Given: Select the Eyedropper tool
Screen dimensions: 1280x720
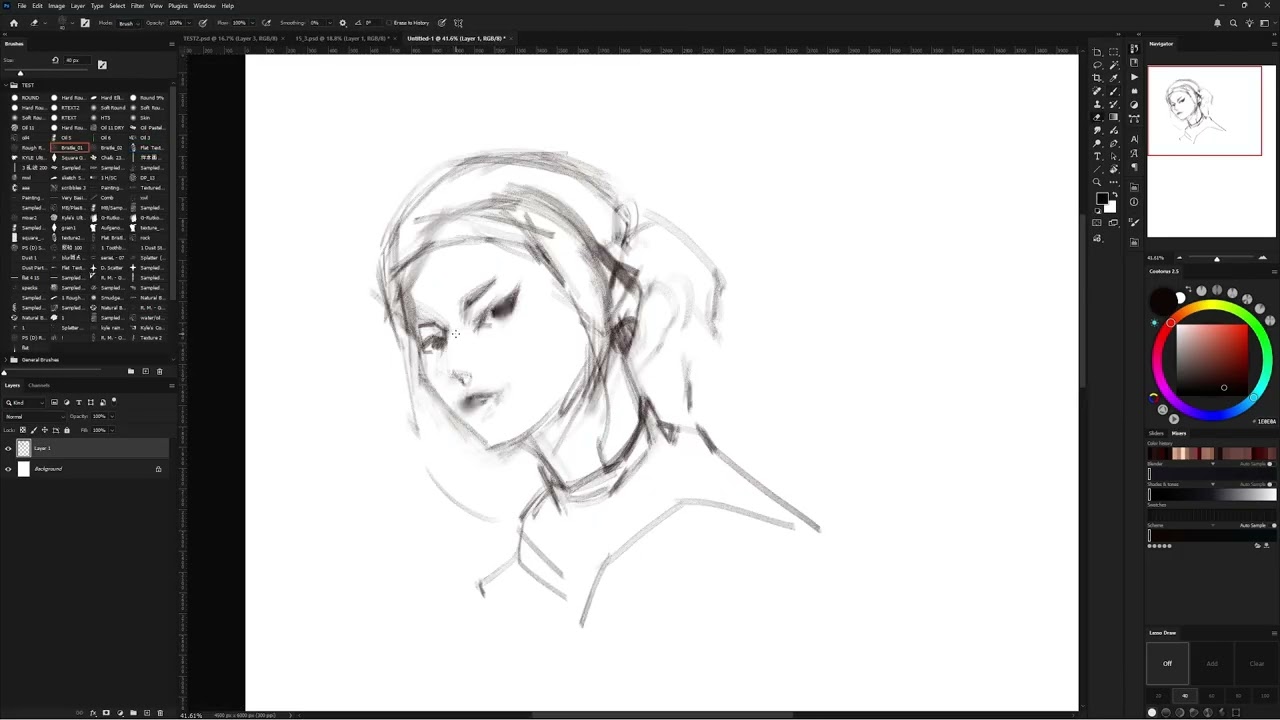Looking at the screenshot, I should (x=1114, y=78).
